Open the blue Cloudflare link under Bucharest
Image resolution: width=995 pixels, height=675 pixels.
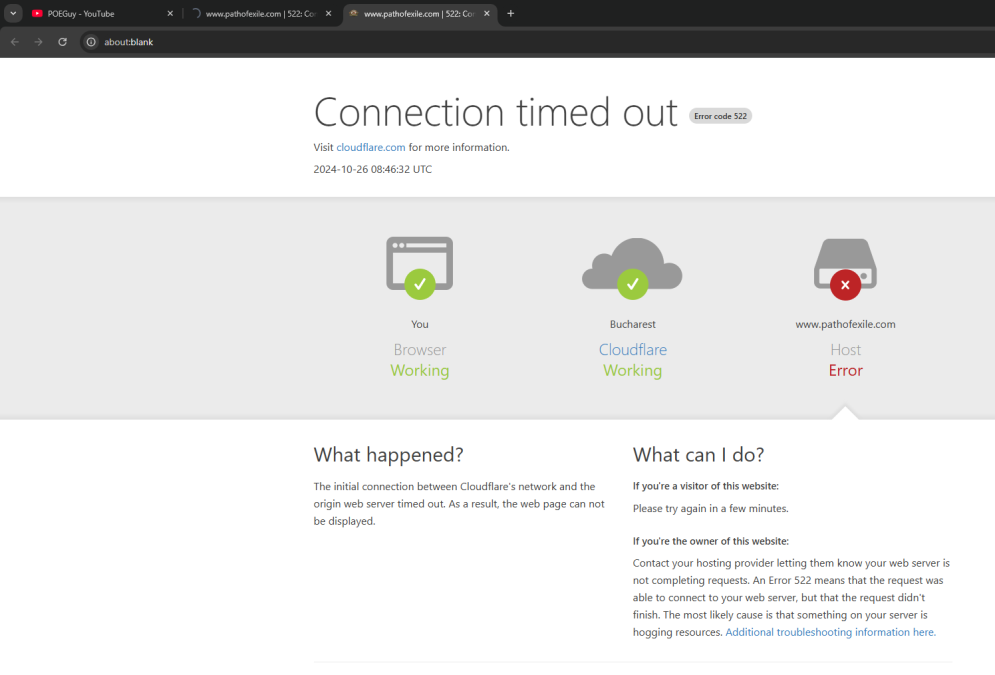tap(633, 350)
